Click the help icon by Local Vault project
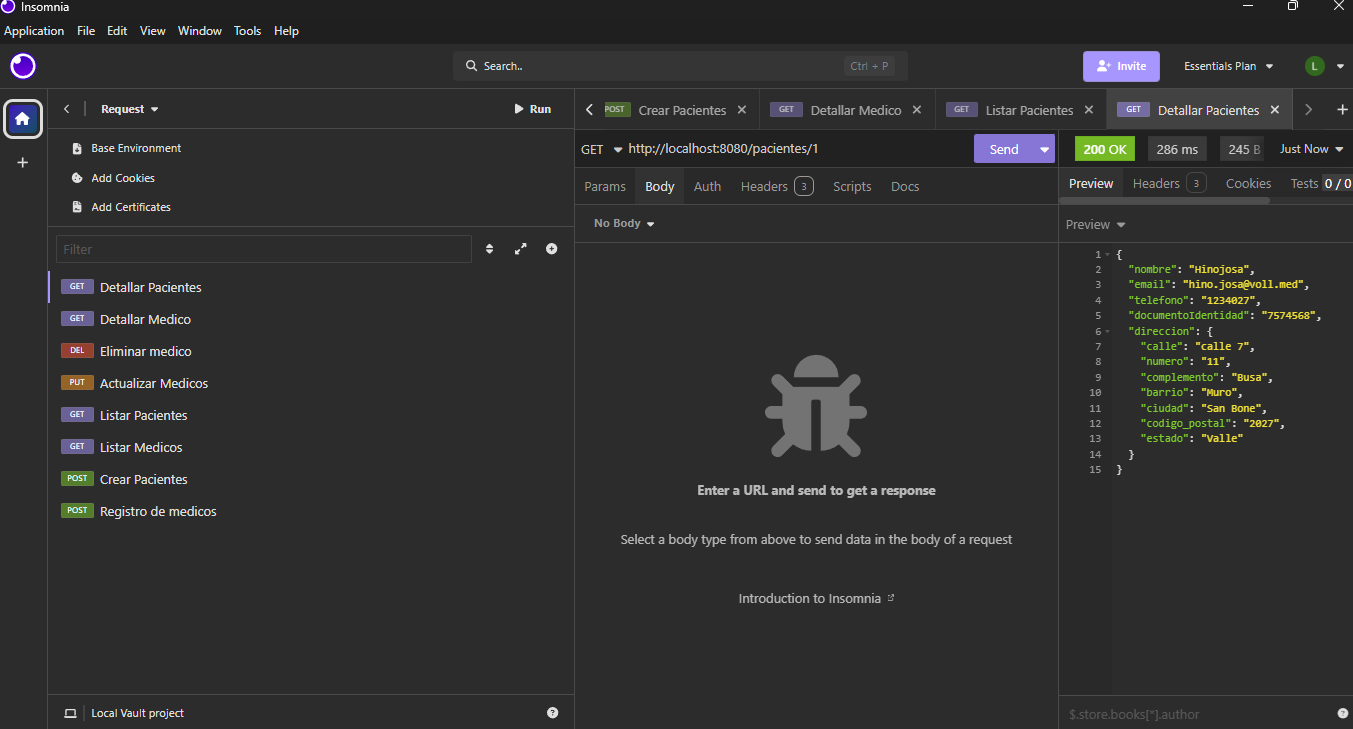 553,713
